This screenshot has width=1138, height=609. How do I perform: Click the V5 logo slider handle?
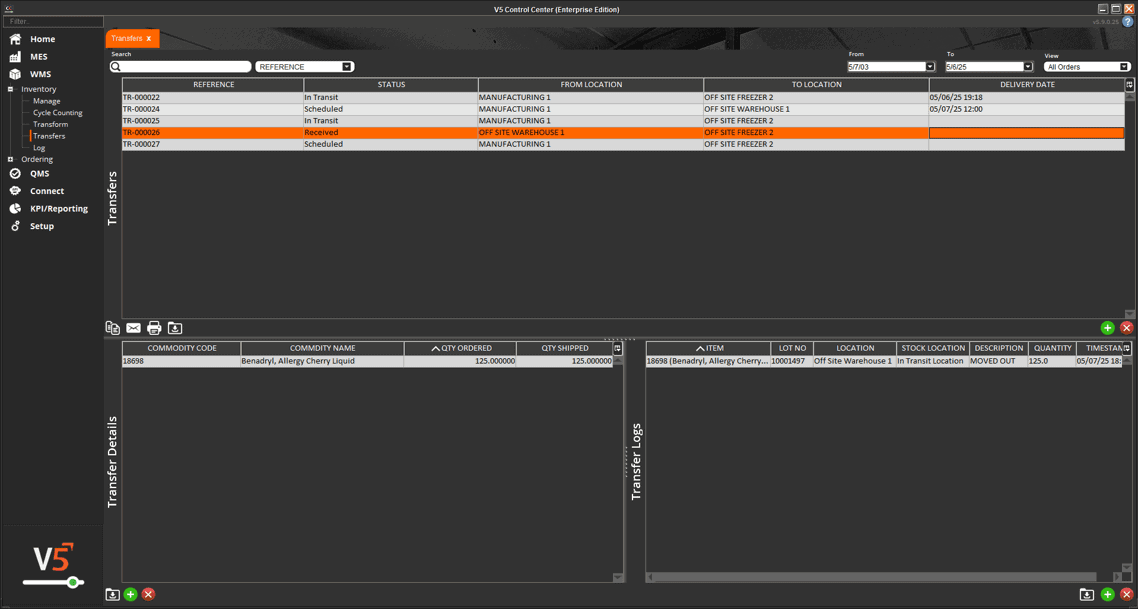[x=73, y=582]
